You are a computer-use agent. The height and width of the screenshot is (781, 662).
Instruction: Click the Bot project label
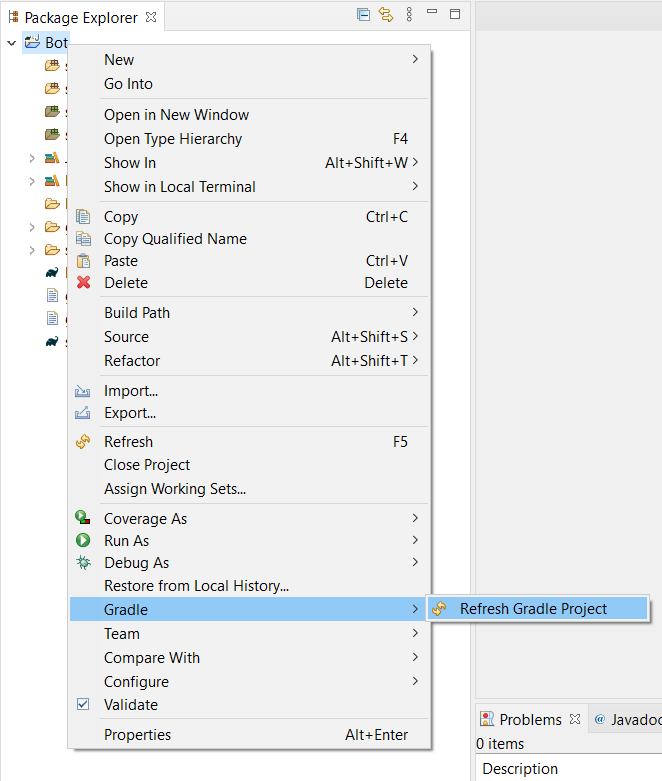pyautogui.click(x=56, y=43)
